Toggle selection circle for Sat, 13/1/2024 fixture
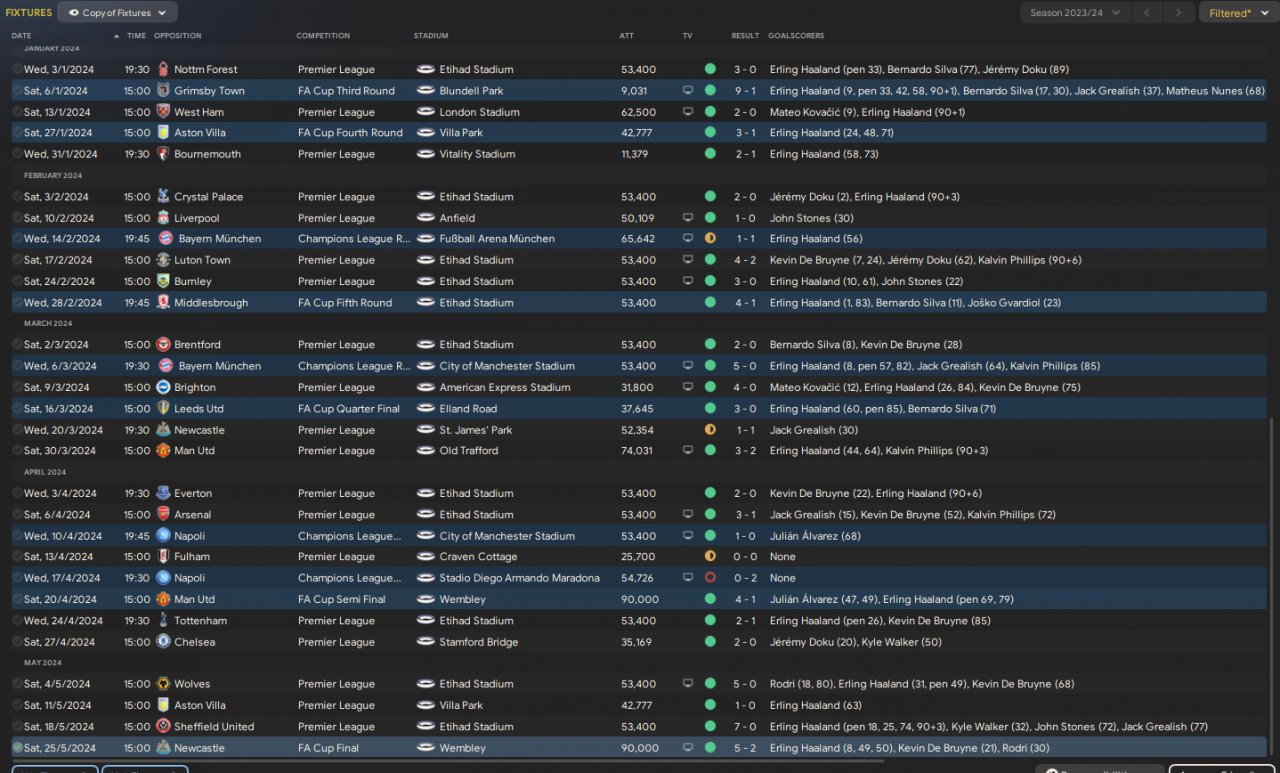This screenshot has height=773, width=1280. (17, 112)
